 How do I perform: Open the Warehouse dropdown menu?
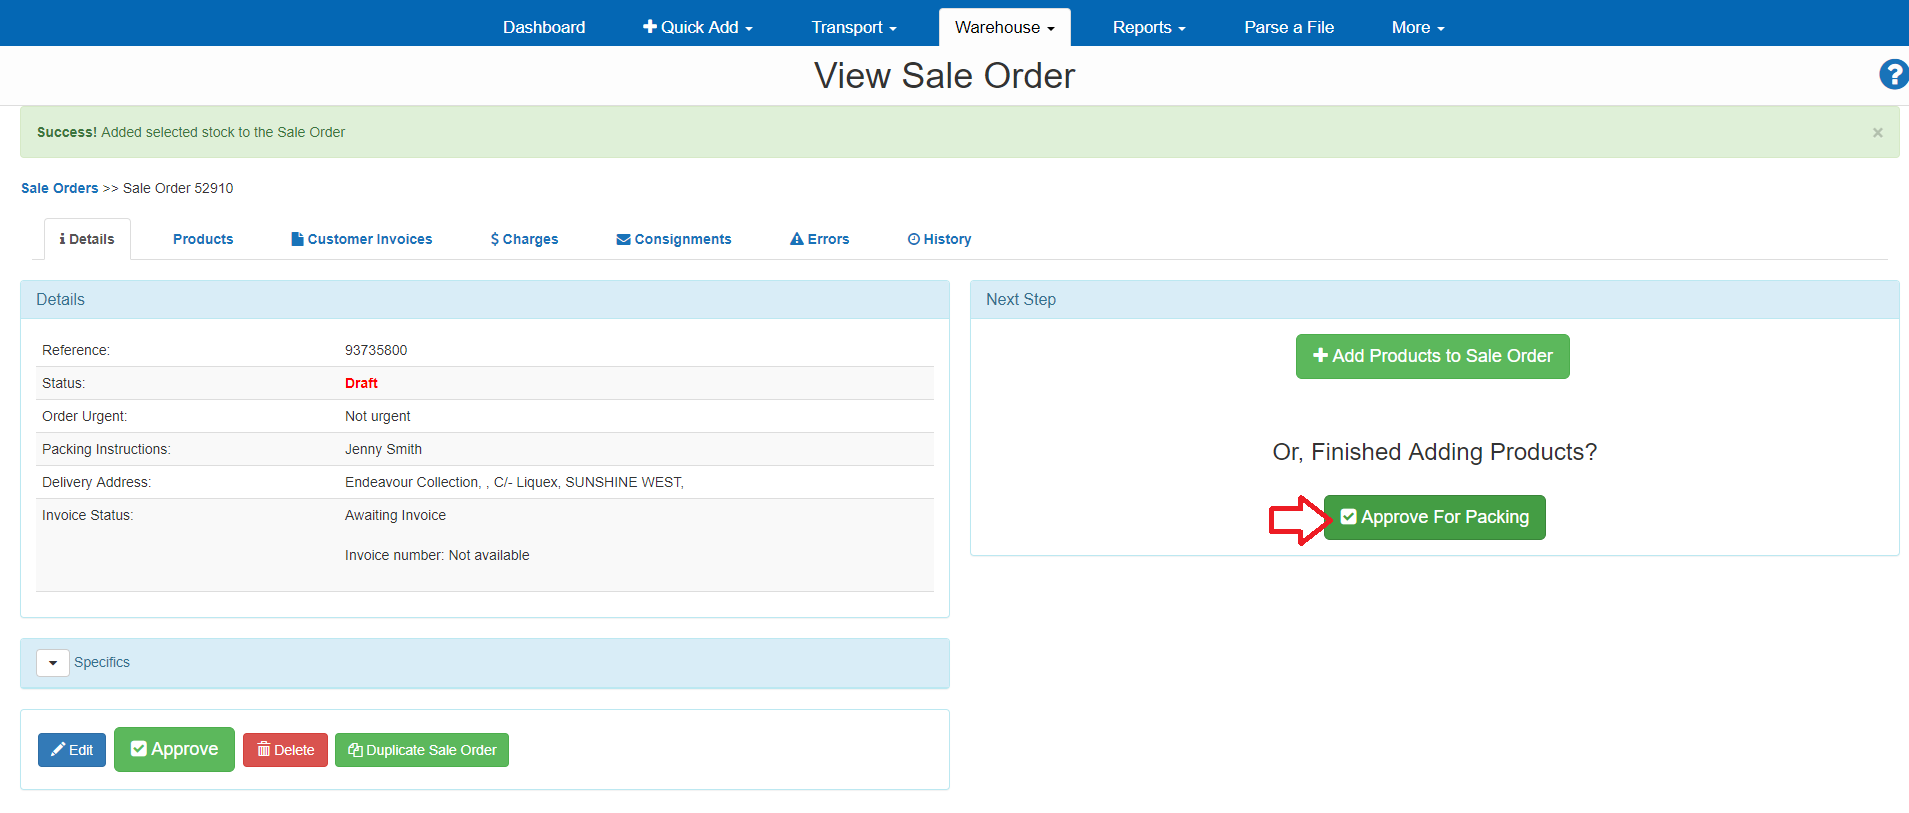[1005, 27]
